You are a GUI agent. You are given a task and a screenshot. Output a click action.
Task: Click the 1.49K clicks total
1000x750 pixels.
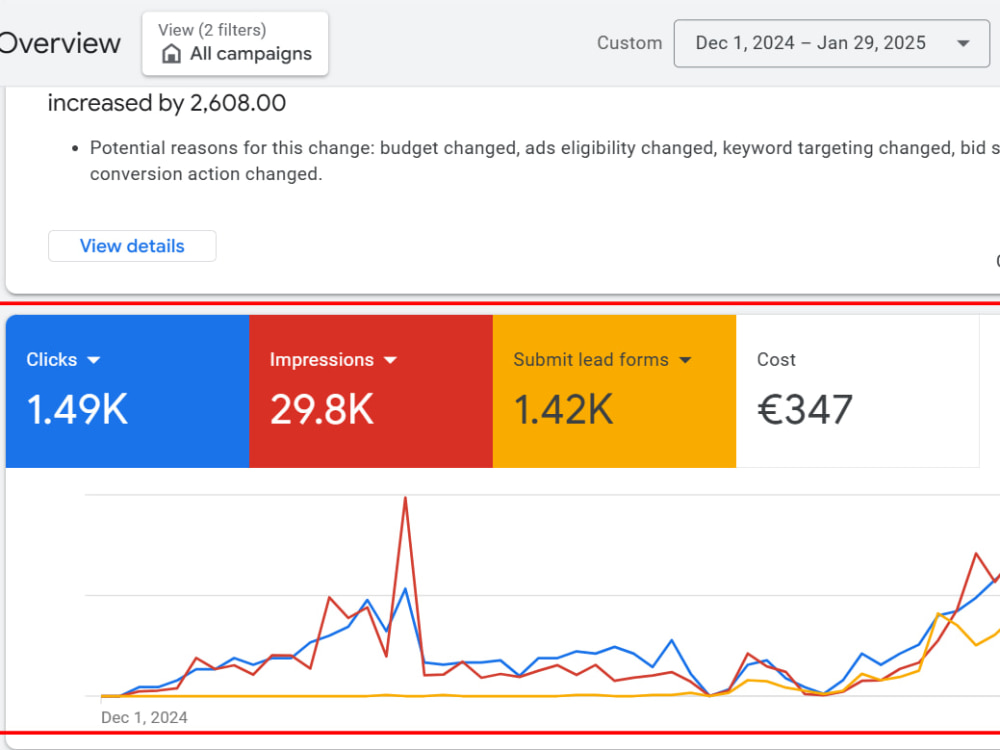(77, 409)
